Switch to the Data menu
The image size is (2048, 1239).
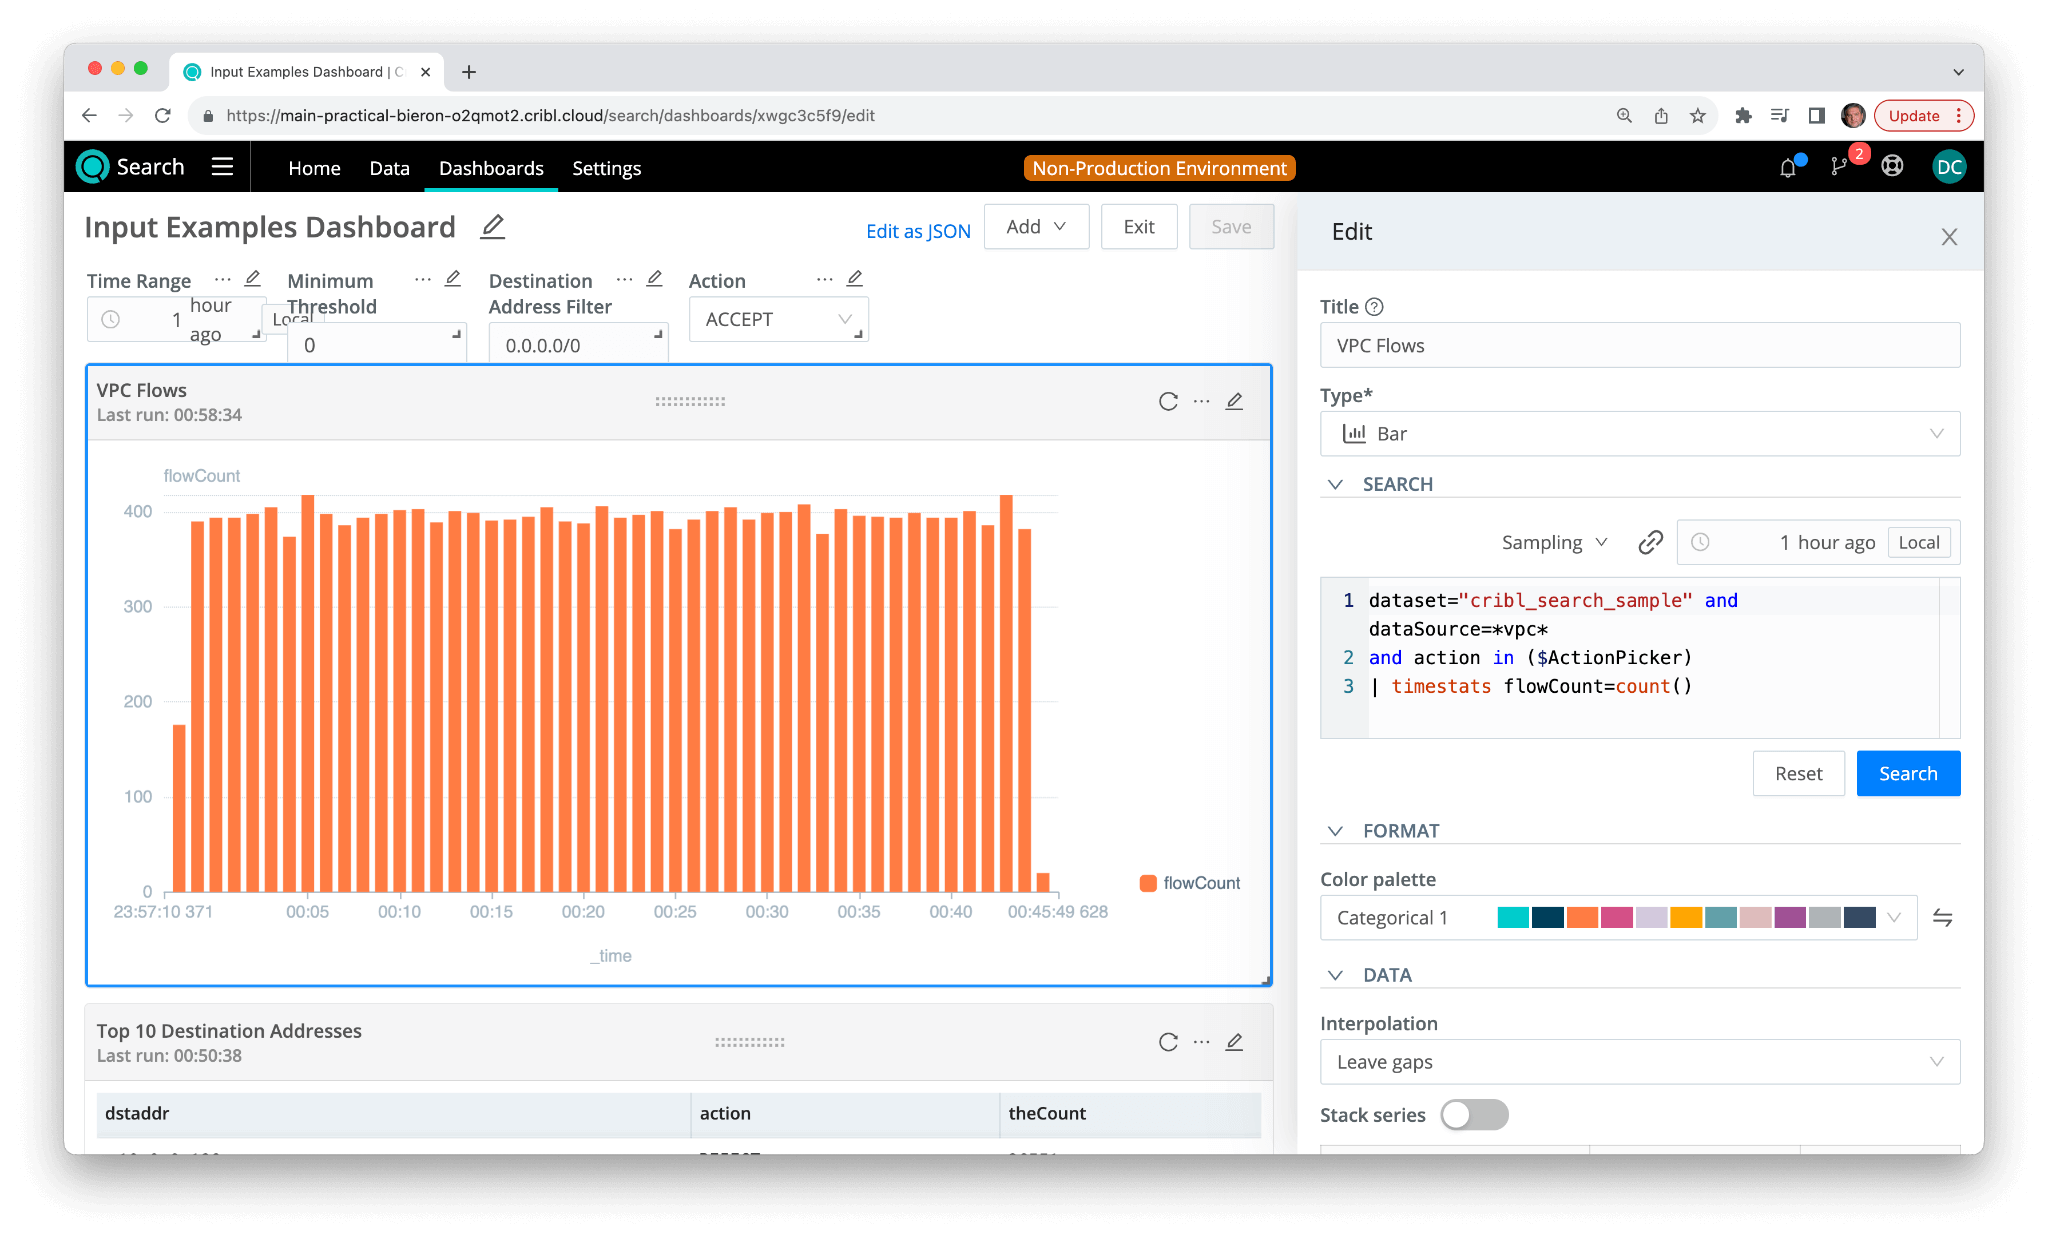tap(389, 168)
